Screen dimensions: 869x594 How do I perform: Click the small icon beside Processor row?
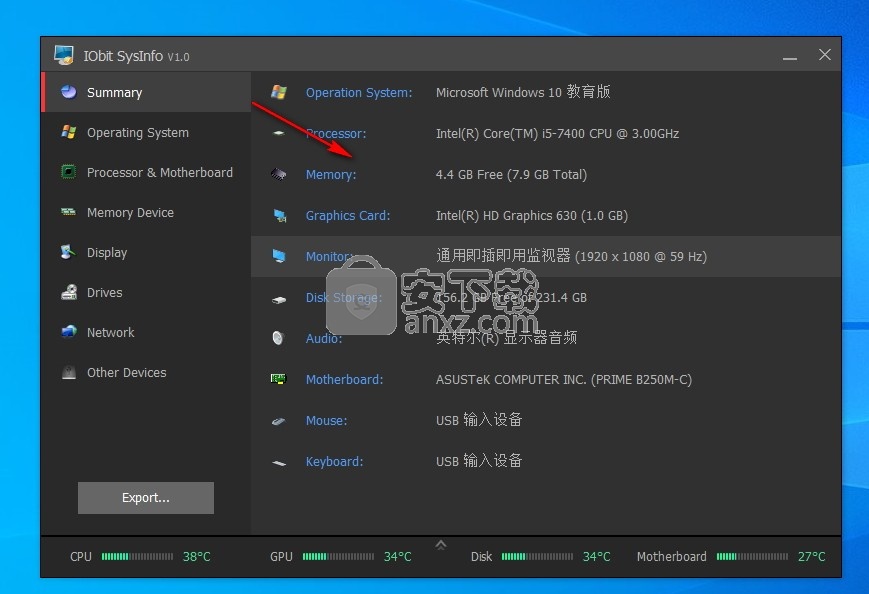pos(279,133)
